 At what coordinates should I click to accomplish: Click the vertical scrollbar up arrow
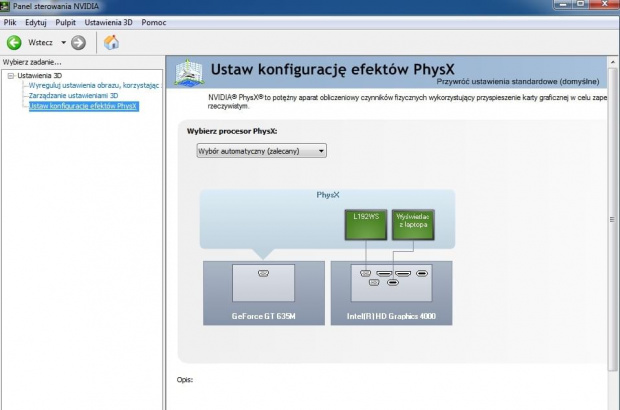point(612,62)
